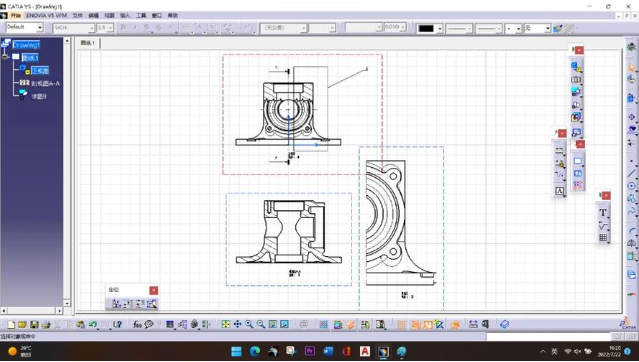The height and width of the screenshot is (362, 639).
Task: Click the command input field in the status bar
Action: pyautogui.click(x=548, y=337)
